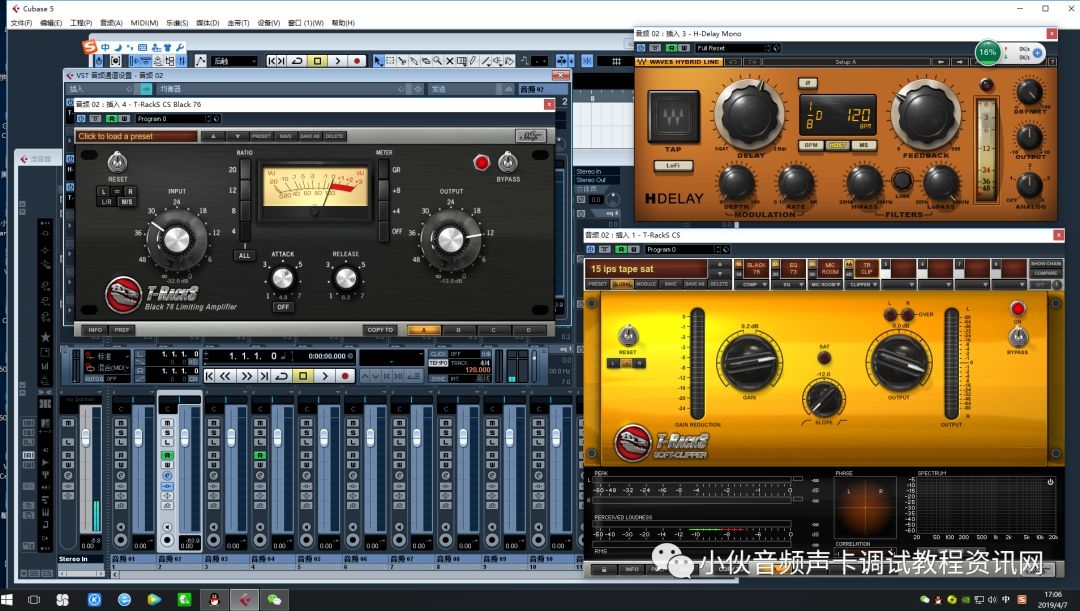
Task: Open the 音频(A) menu
Action: click(111, 23)
